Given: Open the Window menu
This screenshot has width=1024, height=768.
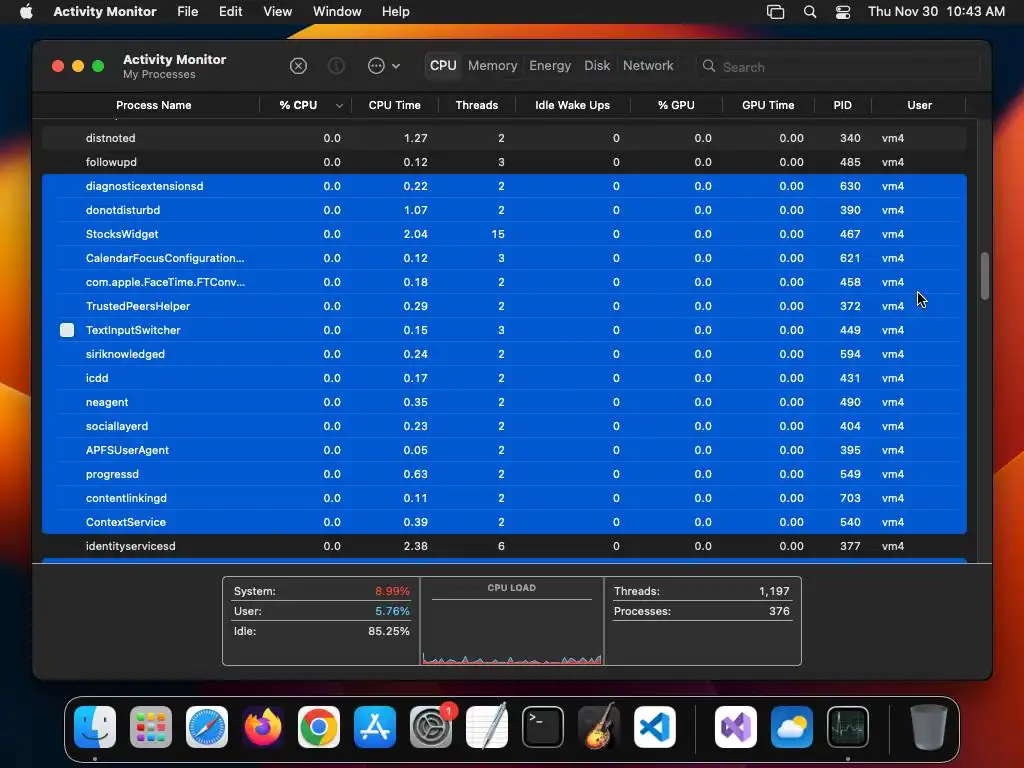Looking at the screenshot, I should point(337,12).
